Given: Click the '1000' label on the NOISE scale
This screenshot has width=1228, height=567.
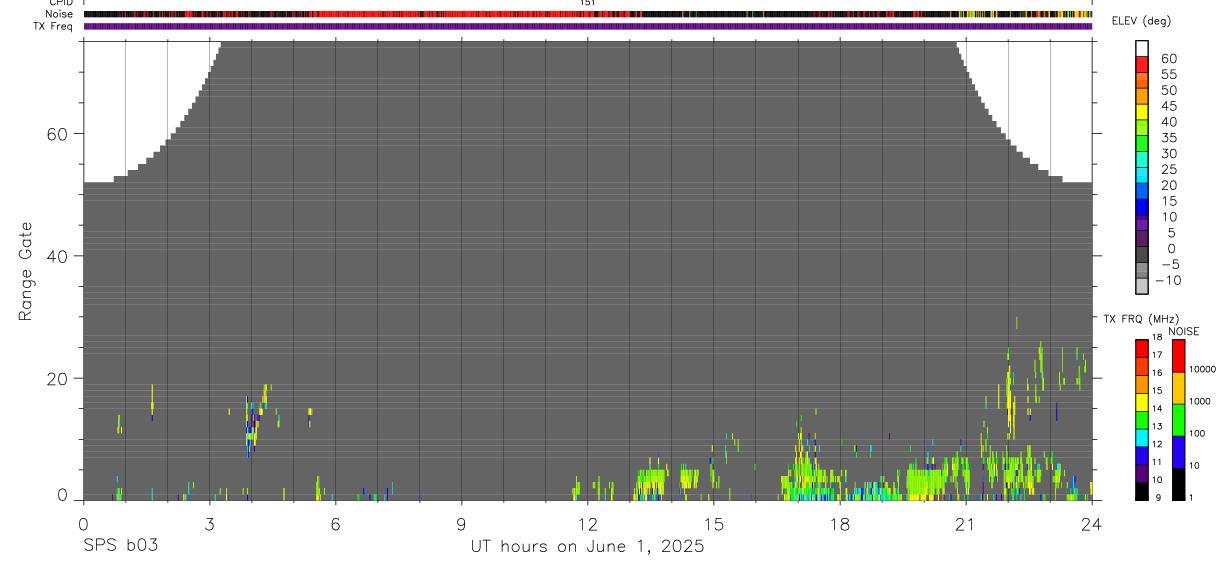Looking at the screenshot, I should click(1202, 401).
